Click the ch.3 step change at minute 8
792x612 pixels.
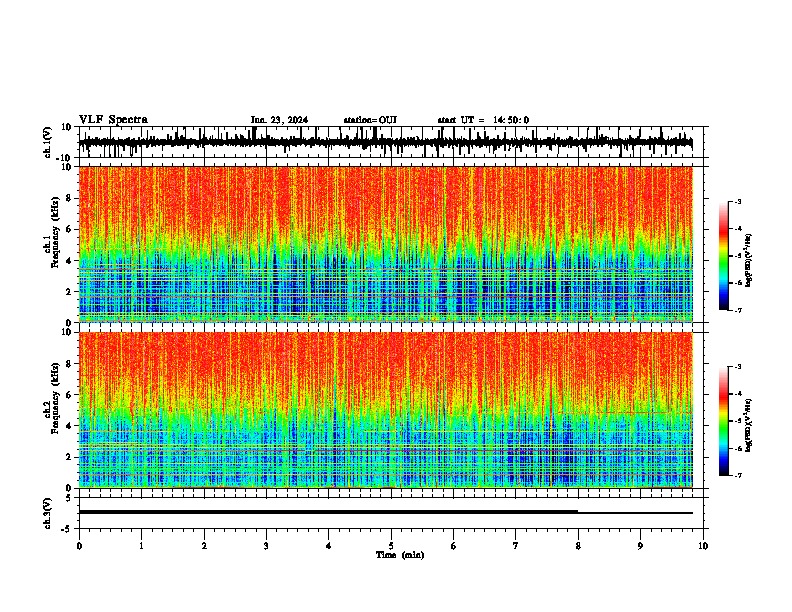pos(578,512)
